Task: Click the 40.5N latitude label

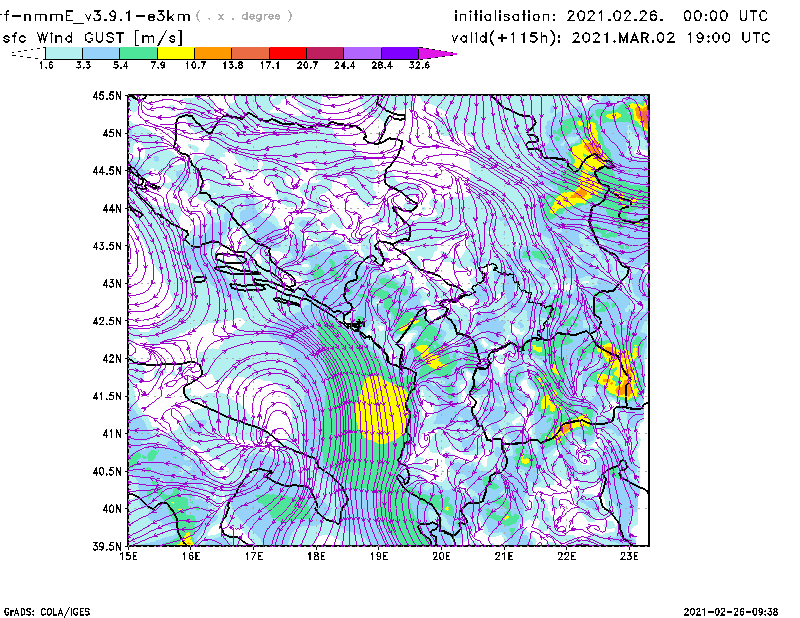Action: click(107, 472)
